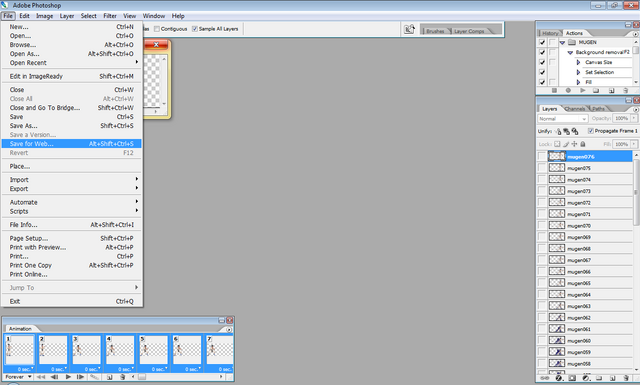The height and width of the screenshot is (385, 640).
Task: Delete the selected action via trash icon
Action: pos(625,90)
